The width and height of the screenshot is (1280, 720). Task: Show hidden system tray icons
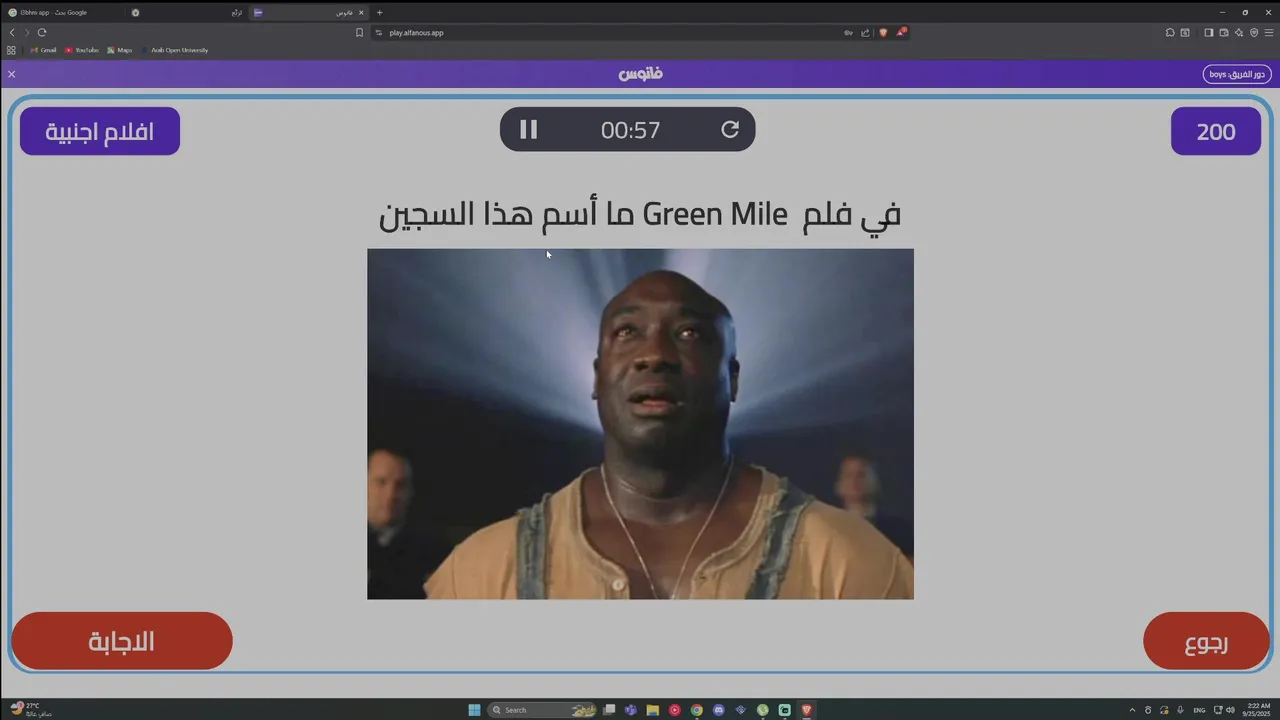1132,710
